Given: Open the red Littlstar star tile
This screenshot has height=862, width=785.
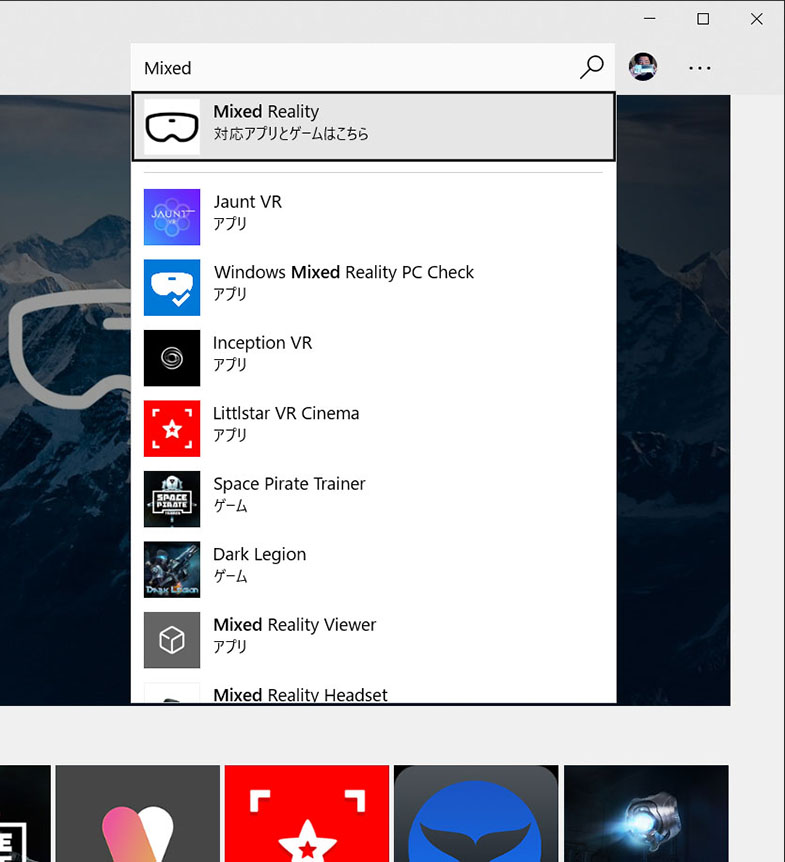Looking at the screenshot, I should click(x=307, y=813).
